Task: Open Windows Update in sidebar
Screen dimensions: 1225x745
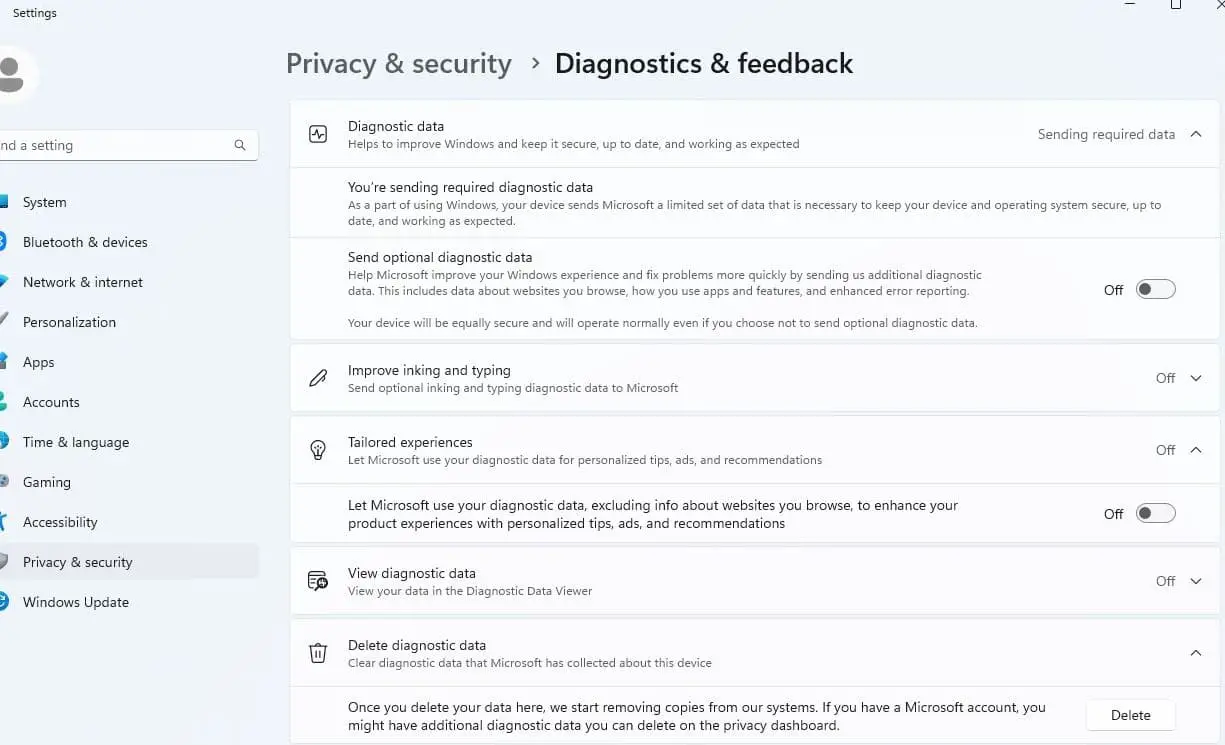Action: click(x=76, y=602)
